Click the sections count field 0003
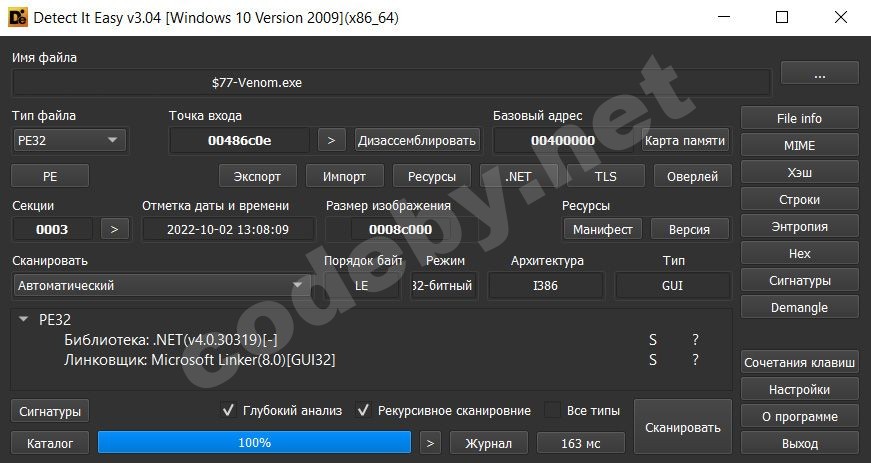 coord(52,229)
